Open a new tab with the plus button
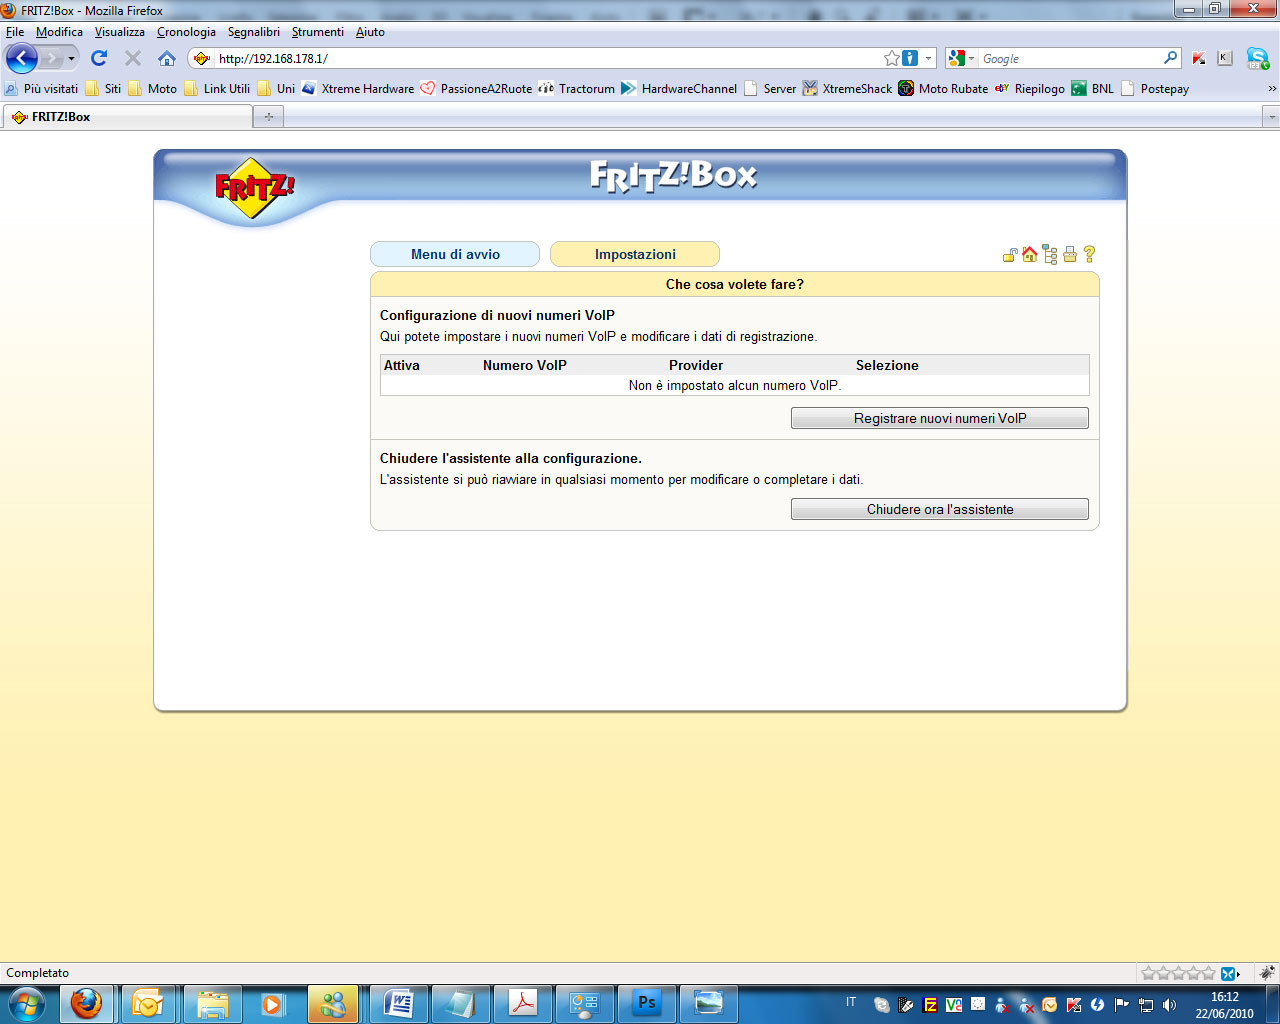 (x=268, y=117)
